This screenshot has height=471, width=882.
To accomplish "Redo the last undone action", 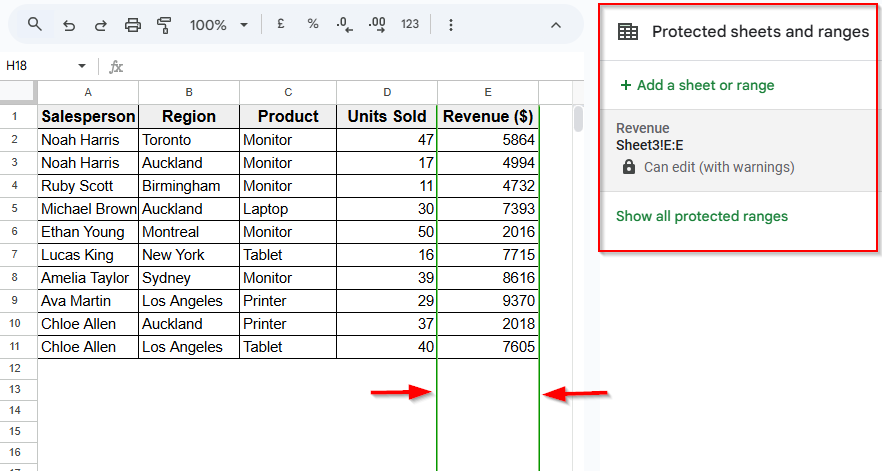I will click(x=100, y=25).
